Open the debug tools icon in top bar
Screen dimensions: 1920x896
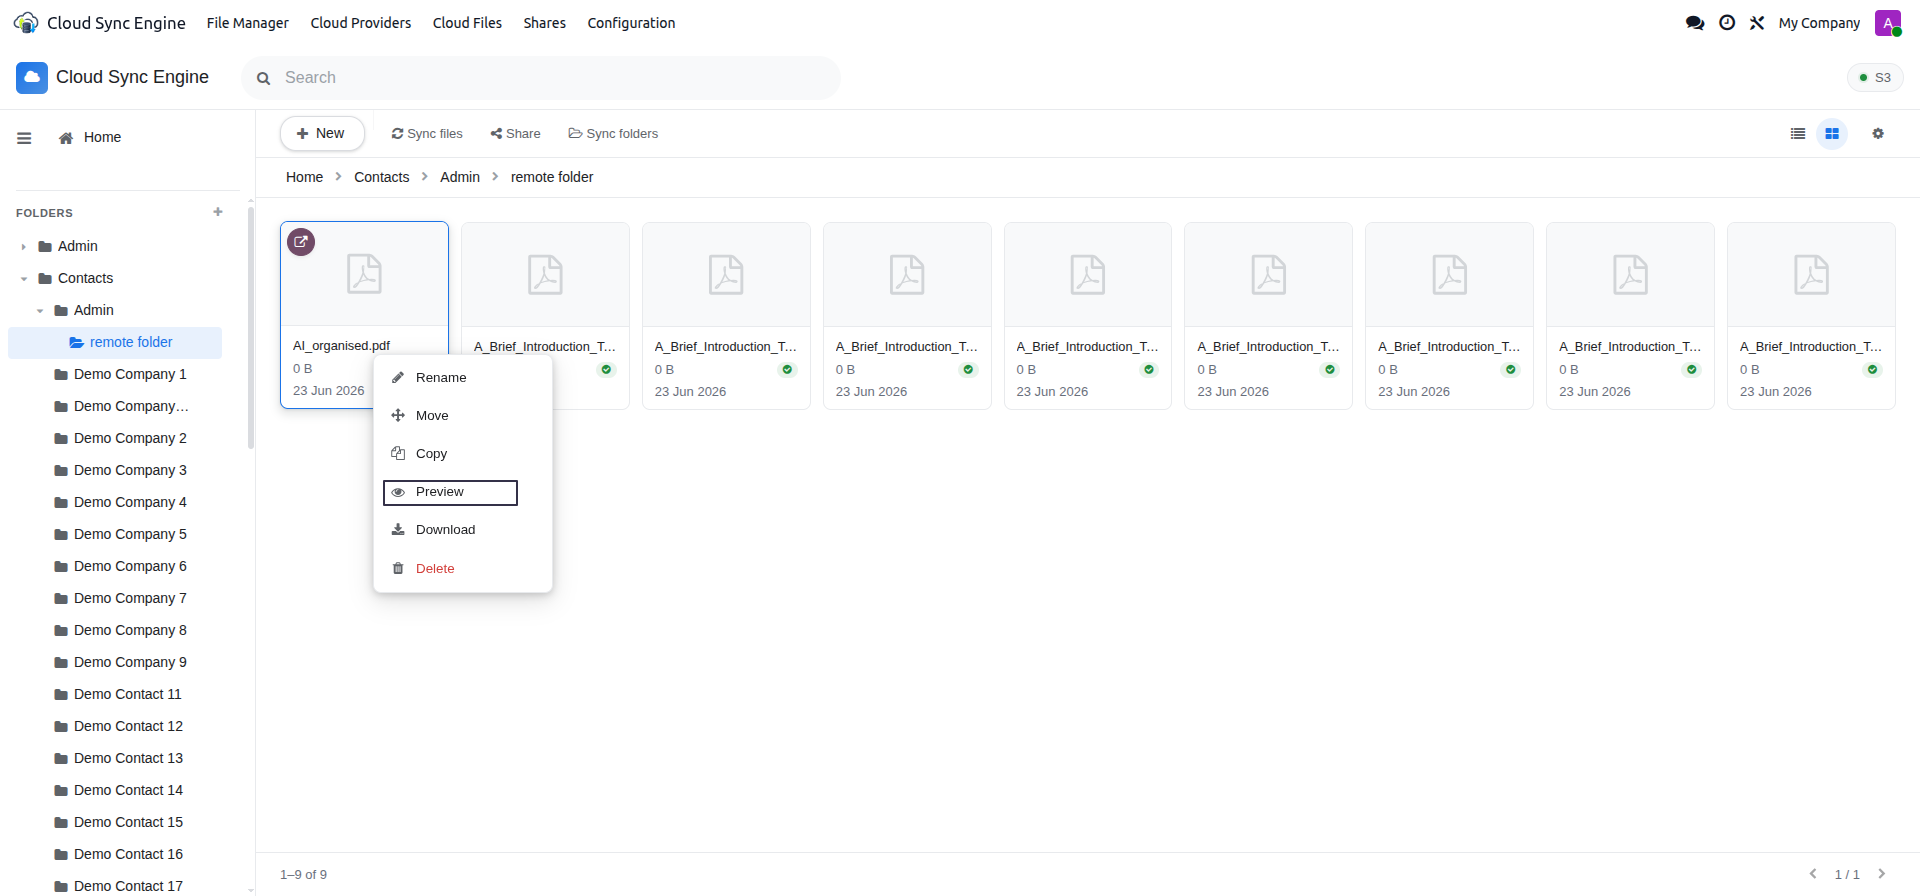(x=1757, y=23)
